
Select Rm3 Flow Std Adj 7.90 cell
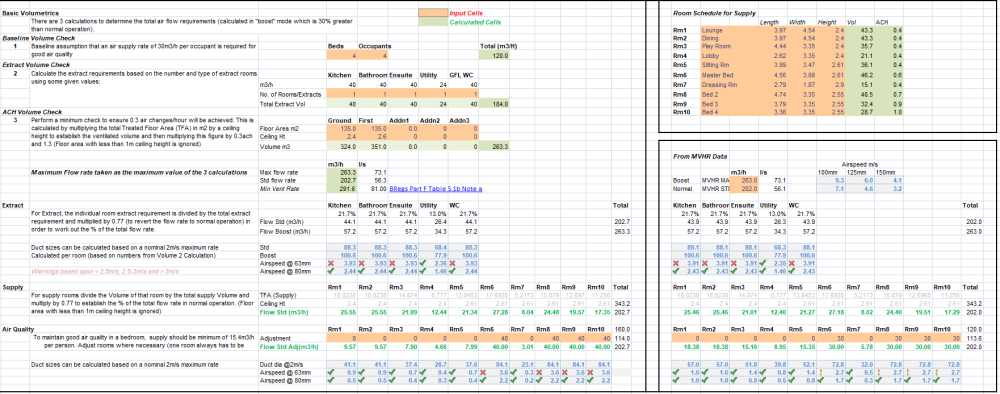(x=402, y=346)
